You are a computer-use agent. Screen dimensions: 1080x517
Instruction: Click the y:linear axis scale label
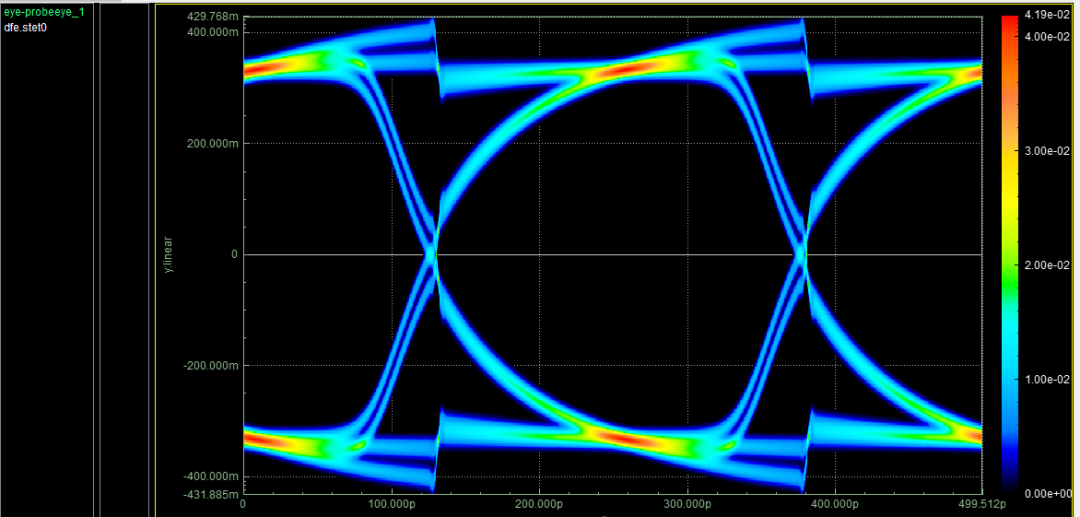tap(168, 255)
